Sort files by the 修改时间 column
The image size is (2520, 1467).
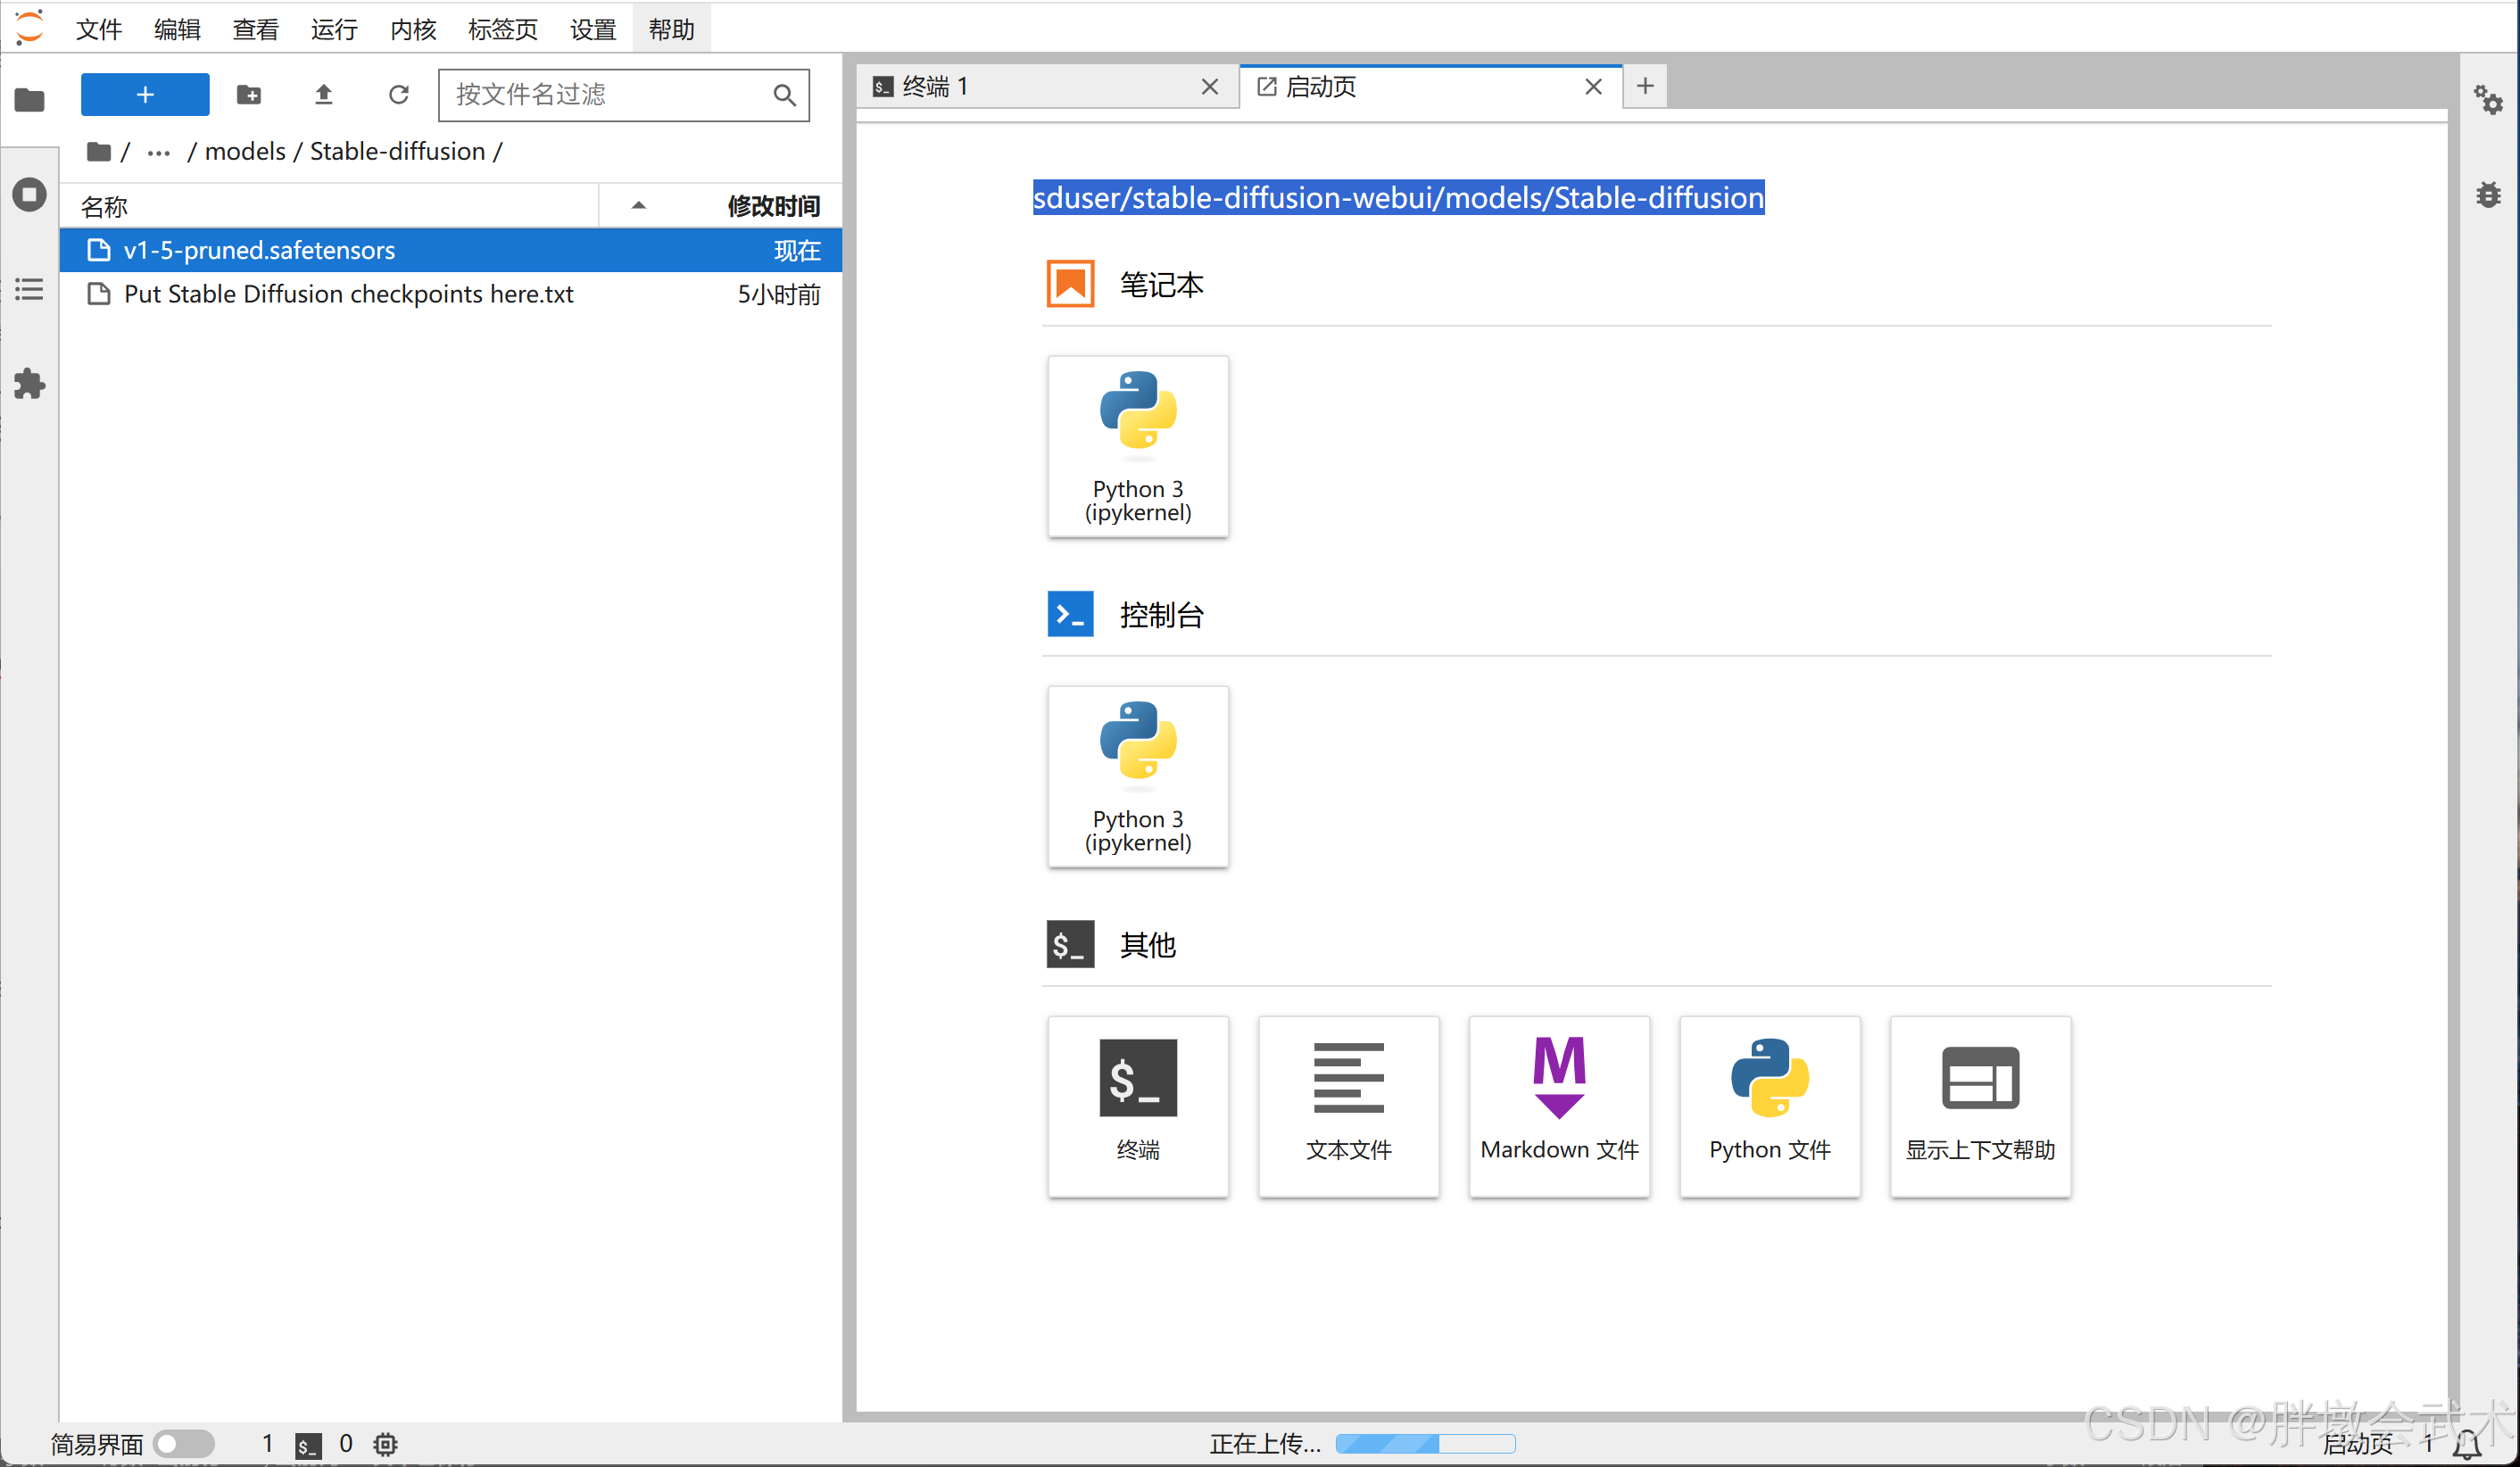click(x=772, y=206)
